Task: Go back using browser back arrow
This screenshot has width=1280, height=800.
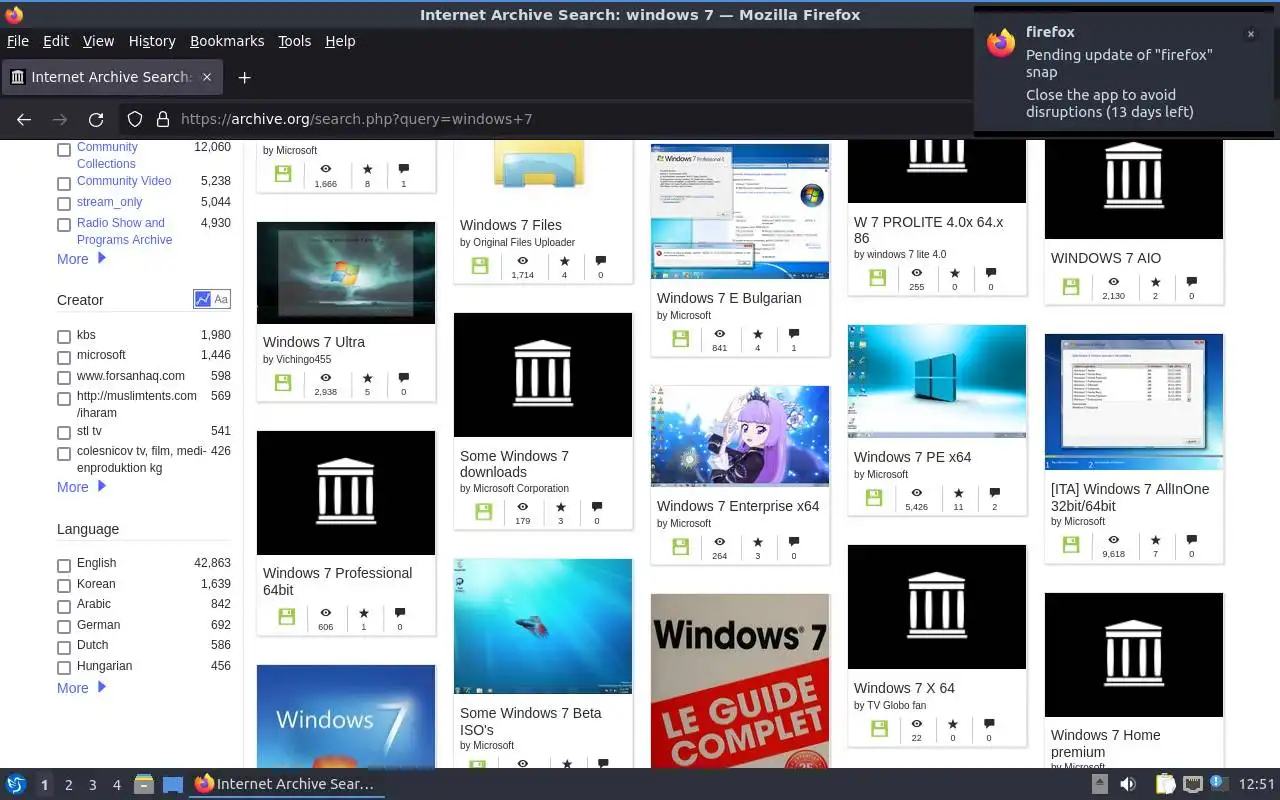Action: pos(24,119)
